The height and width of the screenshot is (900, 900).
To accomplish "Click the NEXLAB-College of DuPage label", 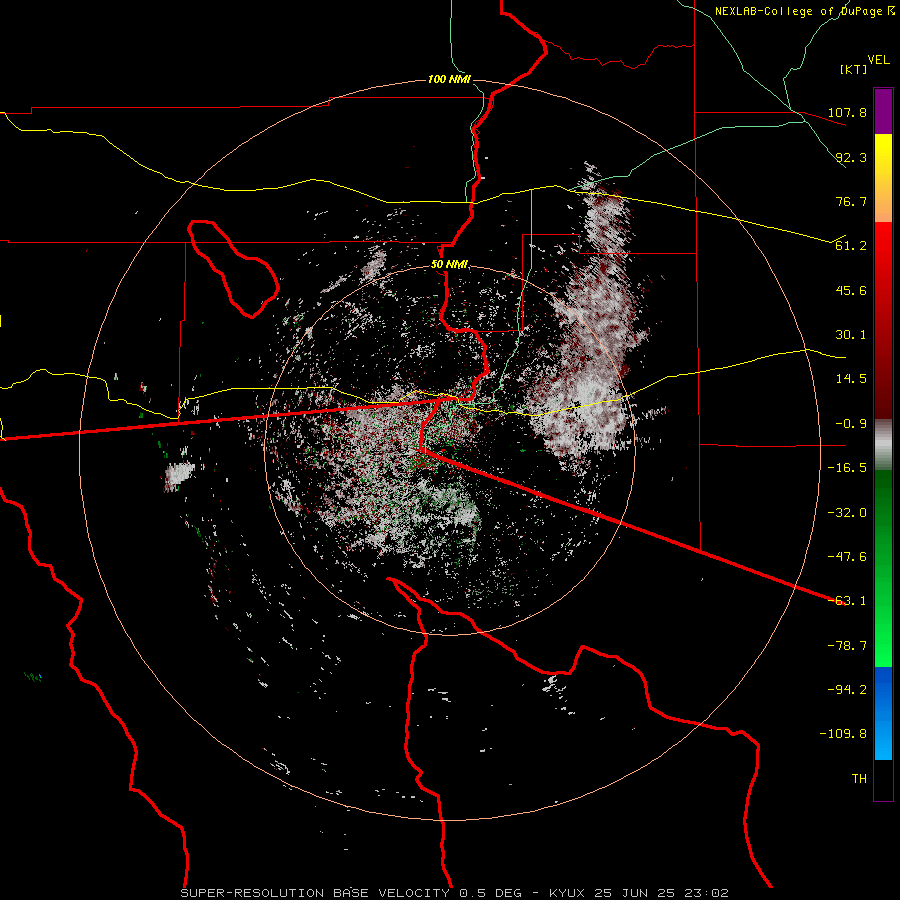I will pos(804,11).
